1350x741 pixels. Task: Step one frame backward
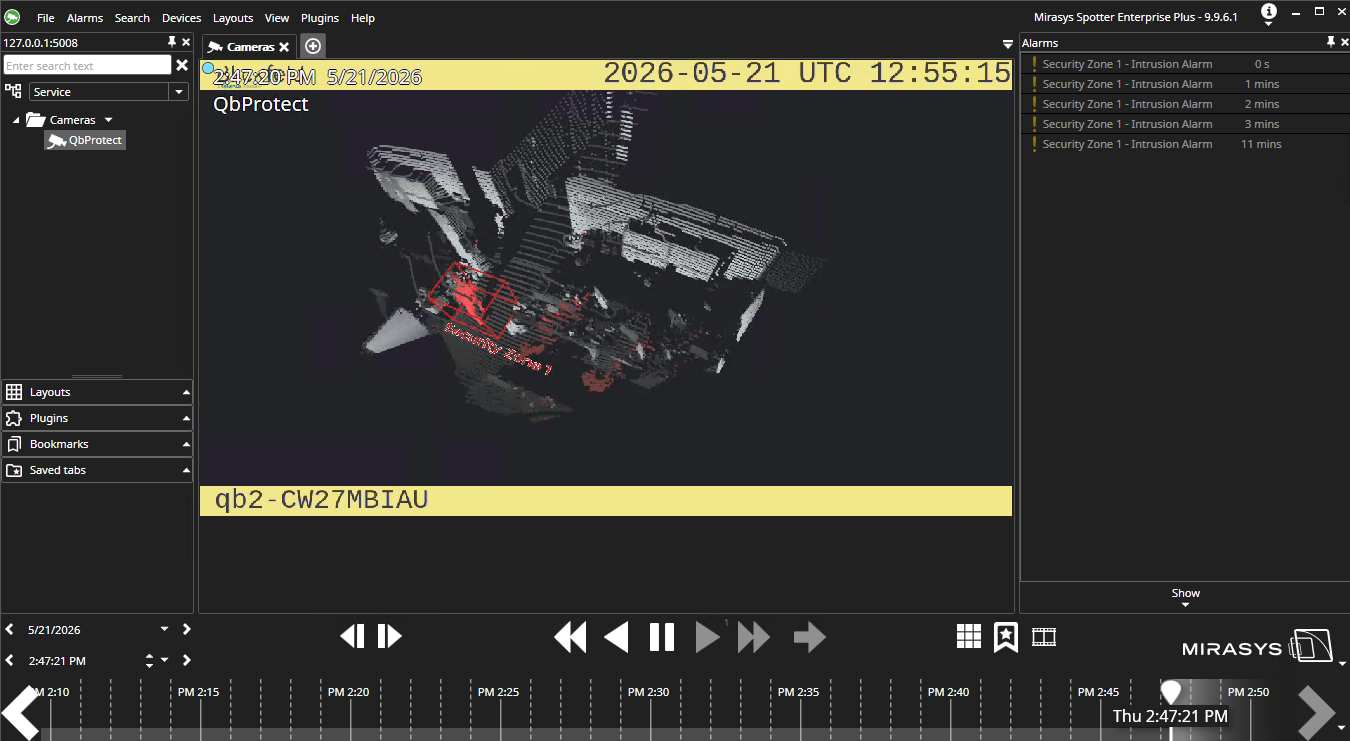(352, 636)
